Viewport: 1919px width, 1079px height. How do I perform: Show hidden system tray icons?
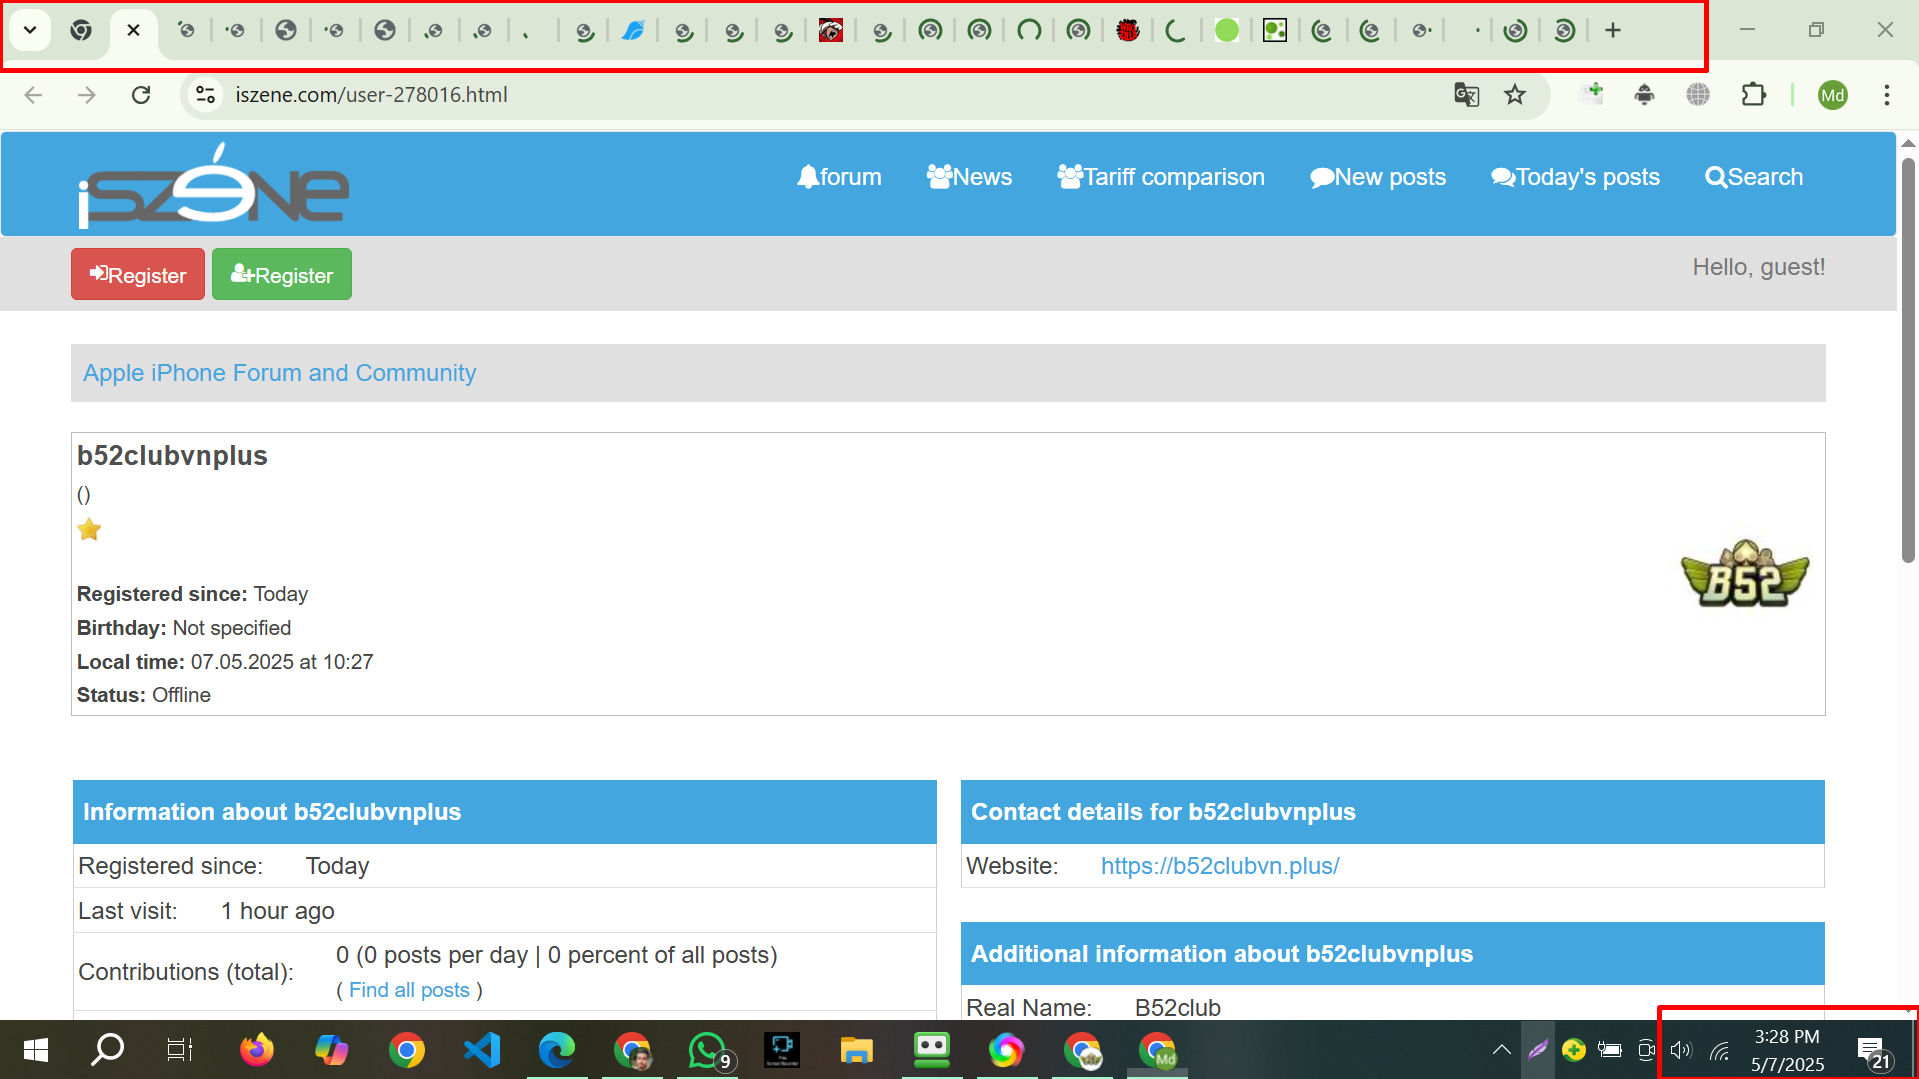pos(1501,1050)
